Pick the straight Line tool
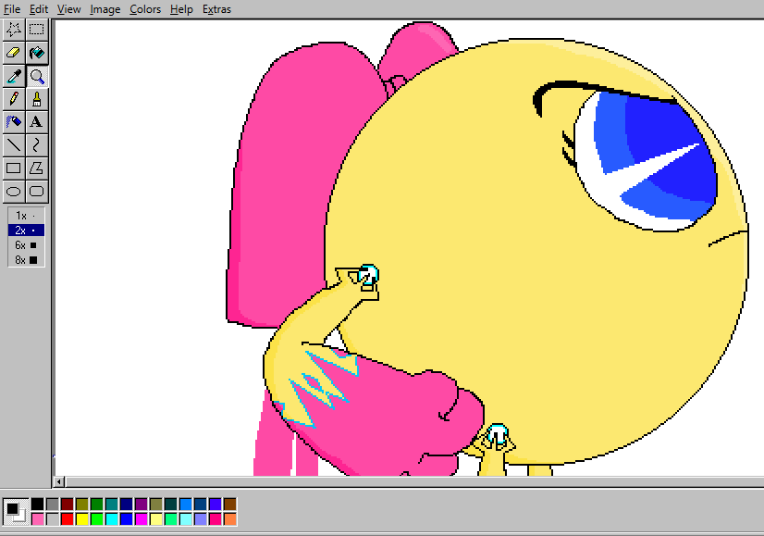Viewport: 764px width, 536px height. click(x=14, y=145)
